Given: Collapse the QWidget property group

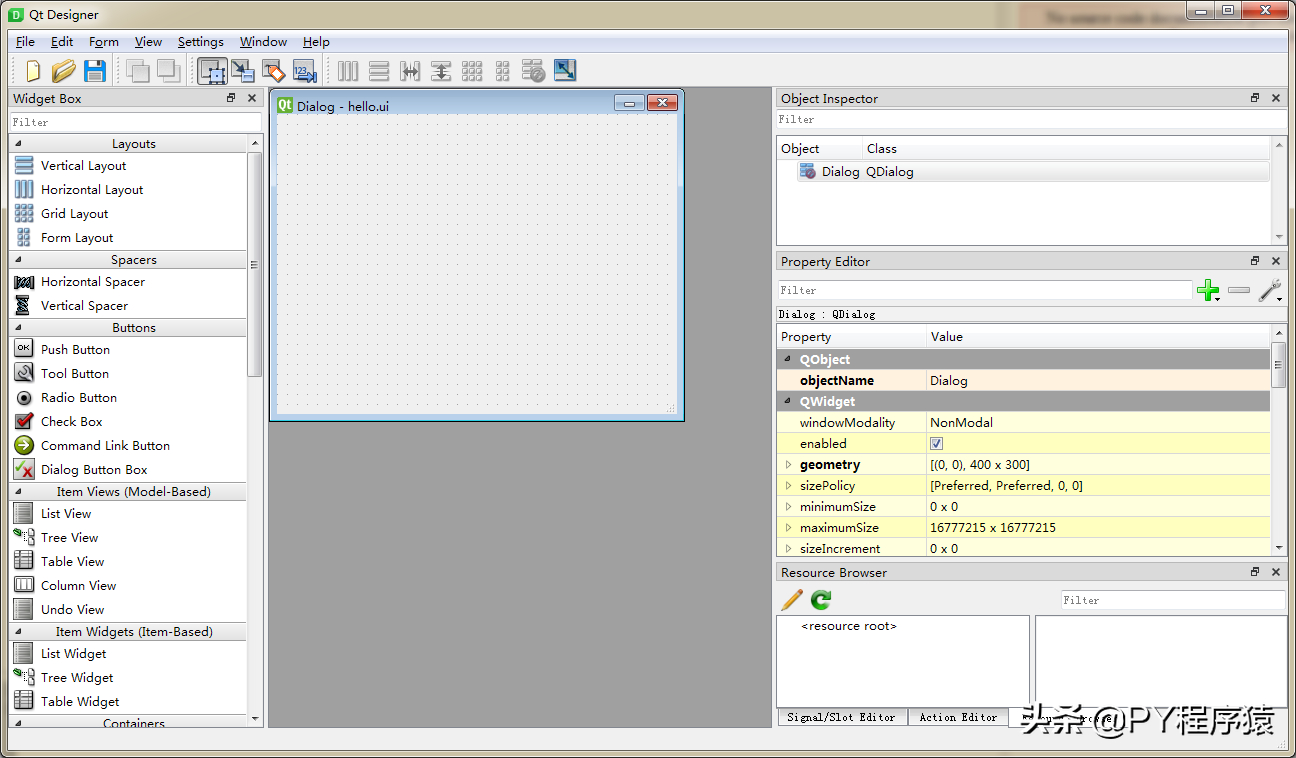Looking at the screenshot, I should click(788, 401).
